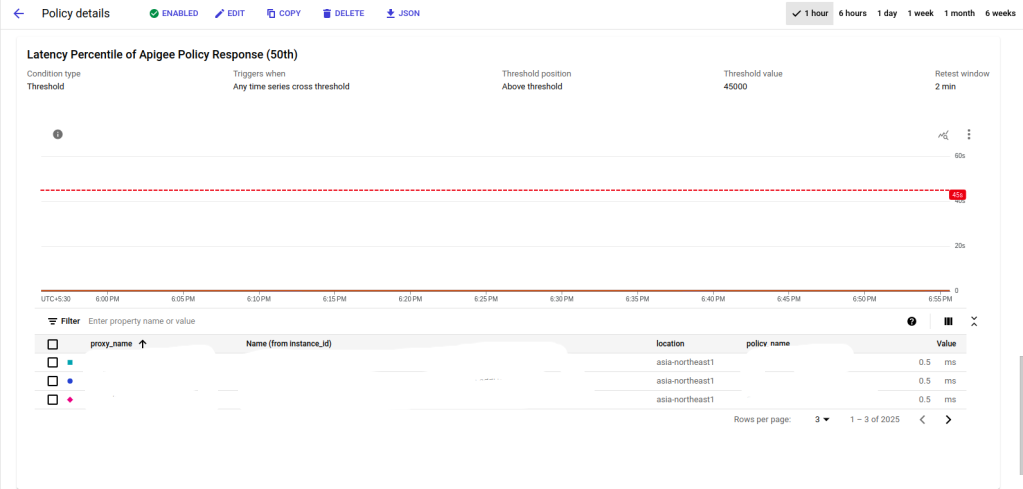Go to next page of series

(948, 420)
